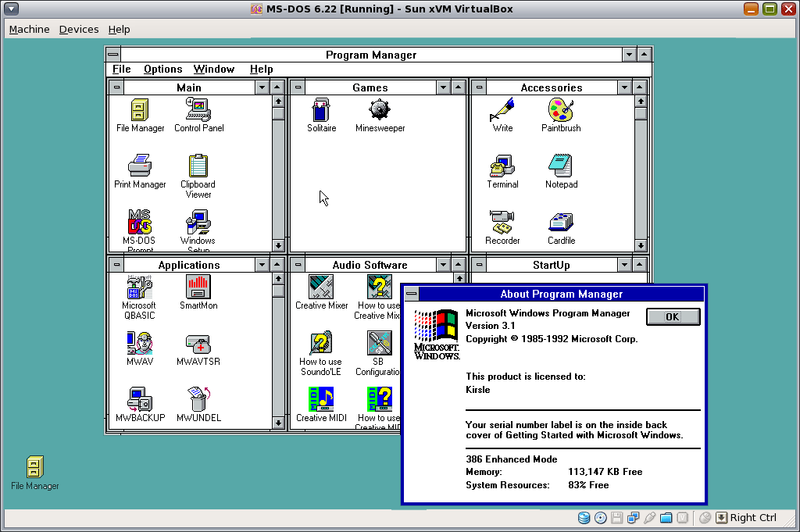Click the minimized File Manager desktop icon
The height and width of the screenshot is (532, 800).
(x=35, y=473)
